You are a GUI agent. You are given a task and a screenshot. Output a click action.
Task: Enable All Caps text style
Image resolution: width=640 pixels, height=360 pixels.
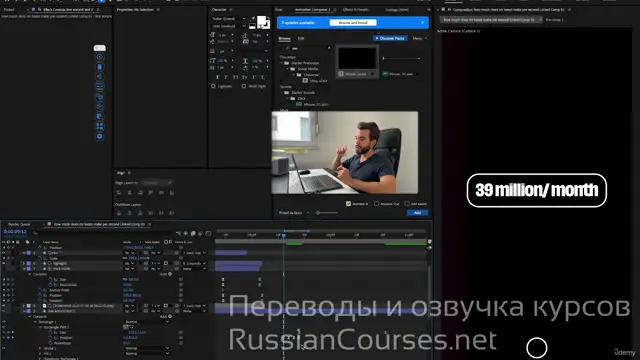tap(236, 77)
